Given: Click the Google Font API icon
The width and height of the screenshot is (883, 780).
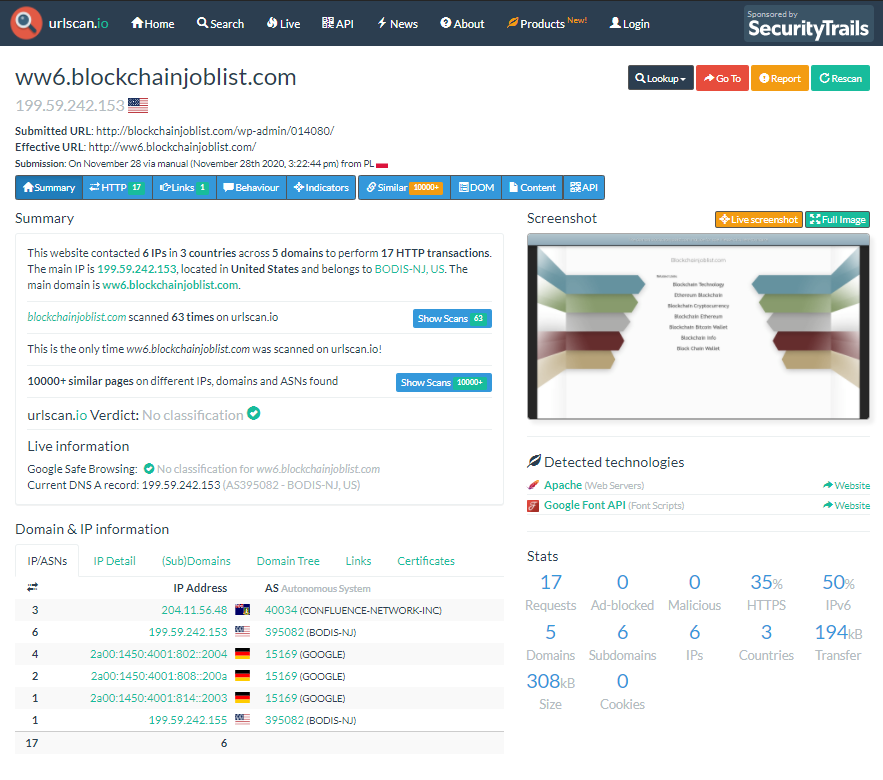Looking at the screenshot, I should [x=533, y=505].
